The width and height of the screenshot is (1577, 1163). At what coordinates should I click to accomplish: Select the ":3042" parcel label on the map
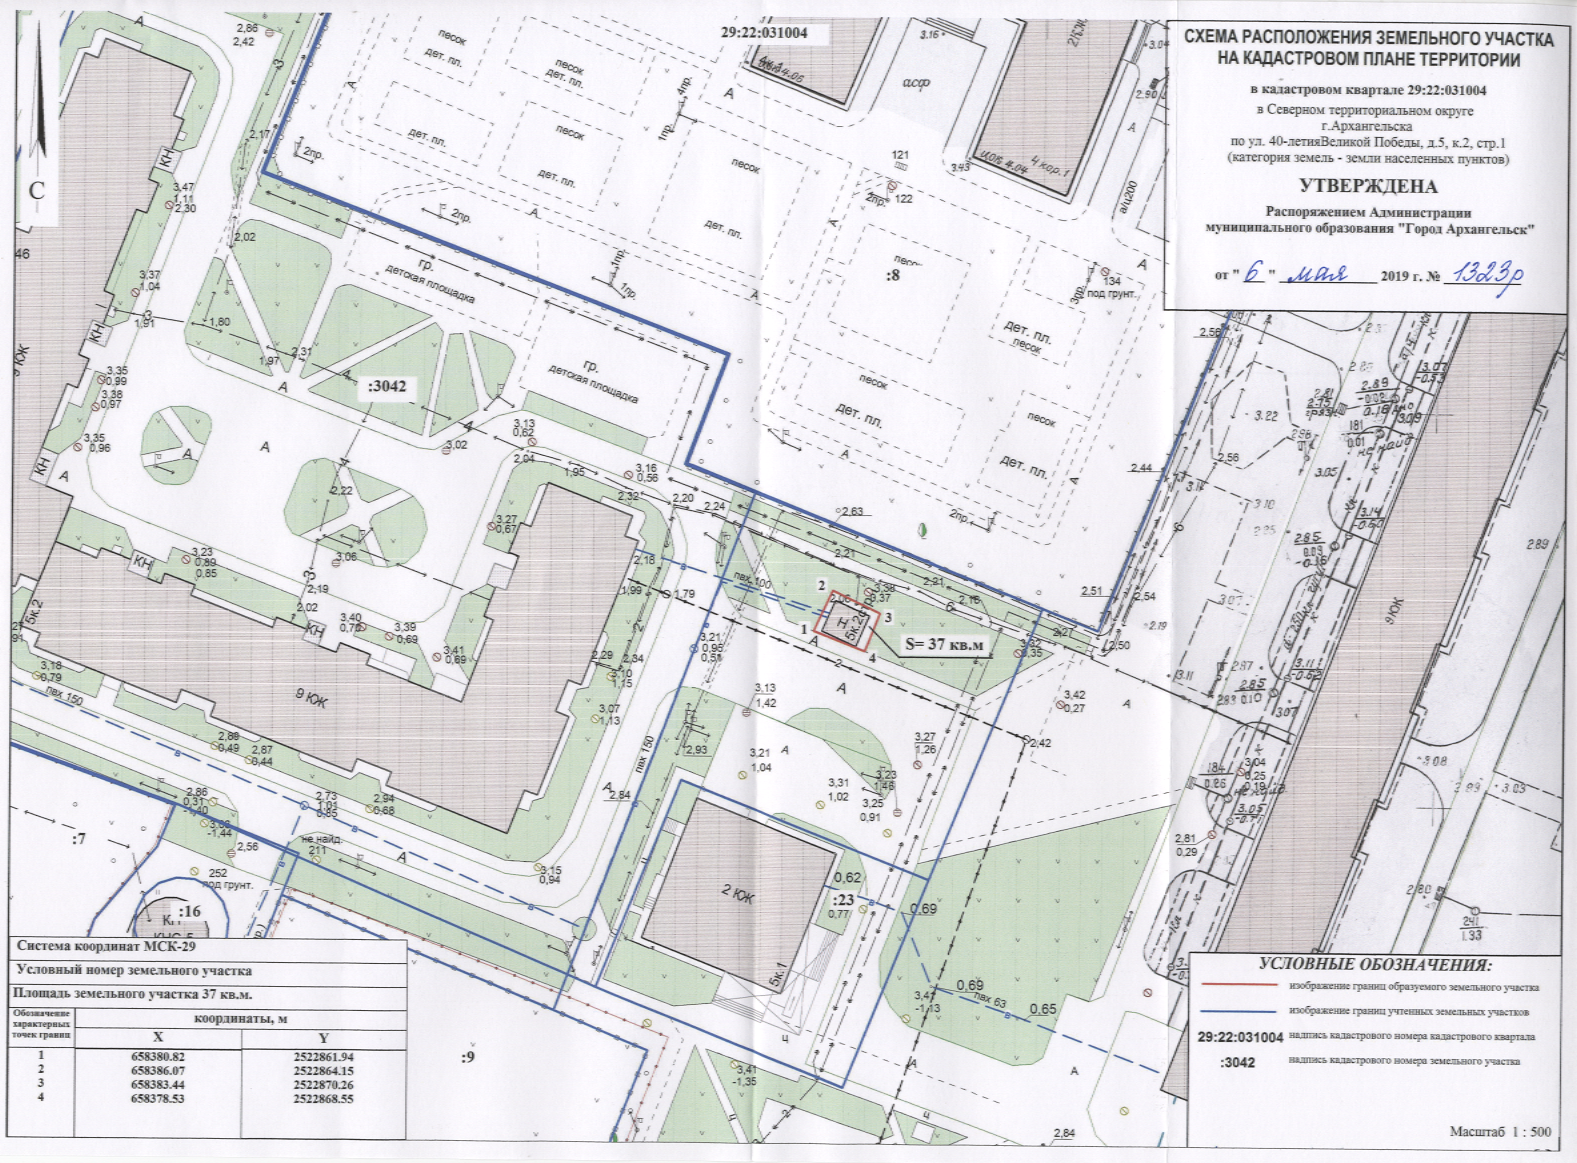click(387, 386)
